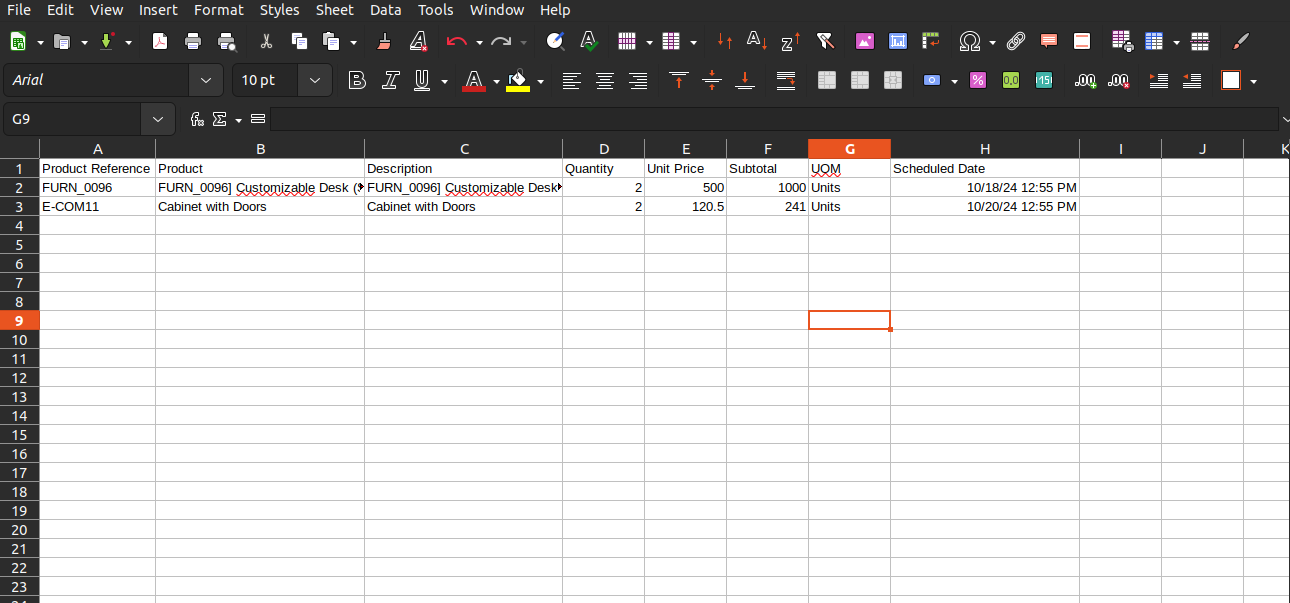Sort the data descending
Screen dimensions: 1290x603
click(791, 42)
